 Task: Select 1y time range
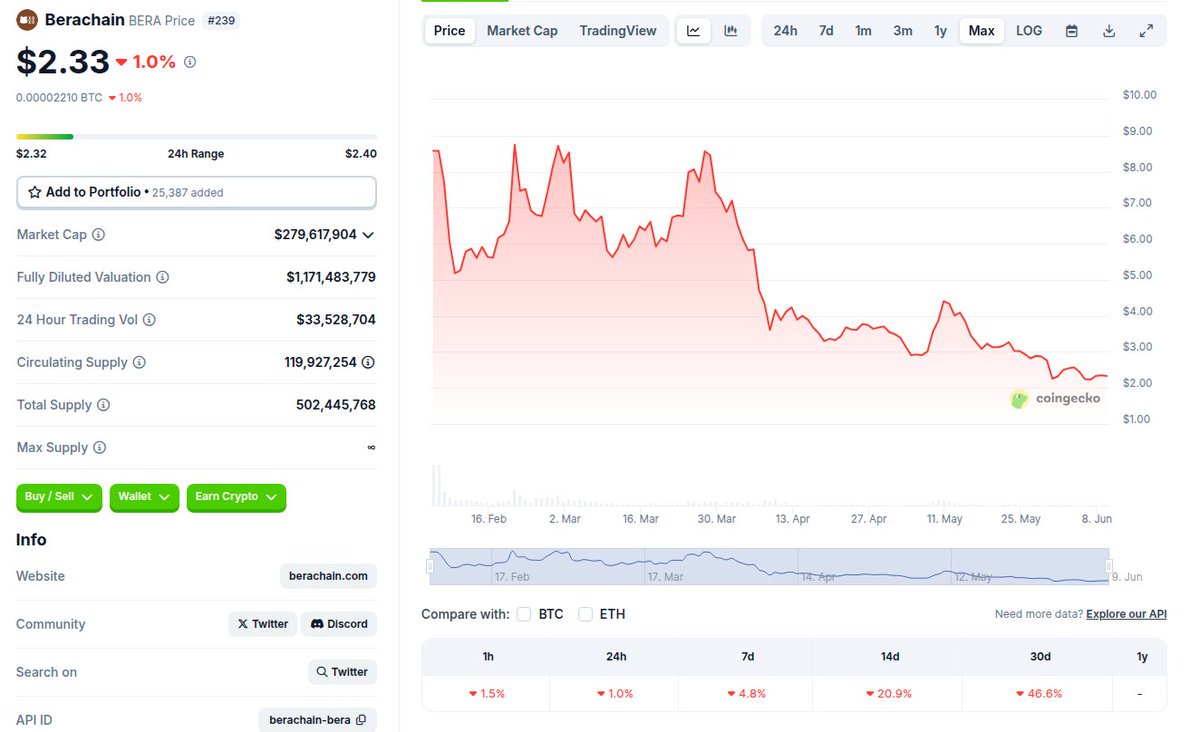click(940, 31)
